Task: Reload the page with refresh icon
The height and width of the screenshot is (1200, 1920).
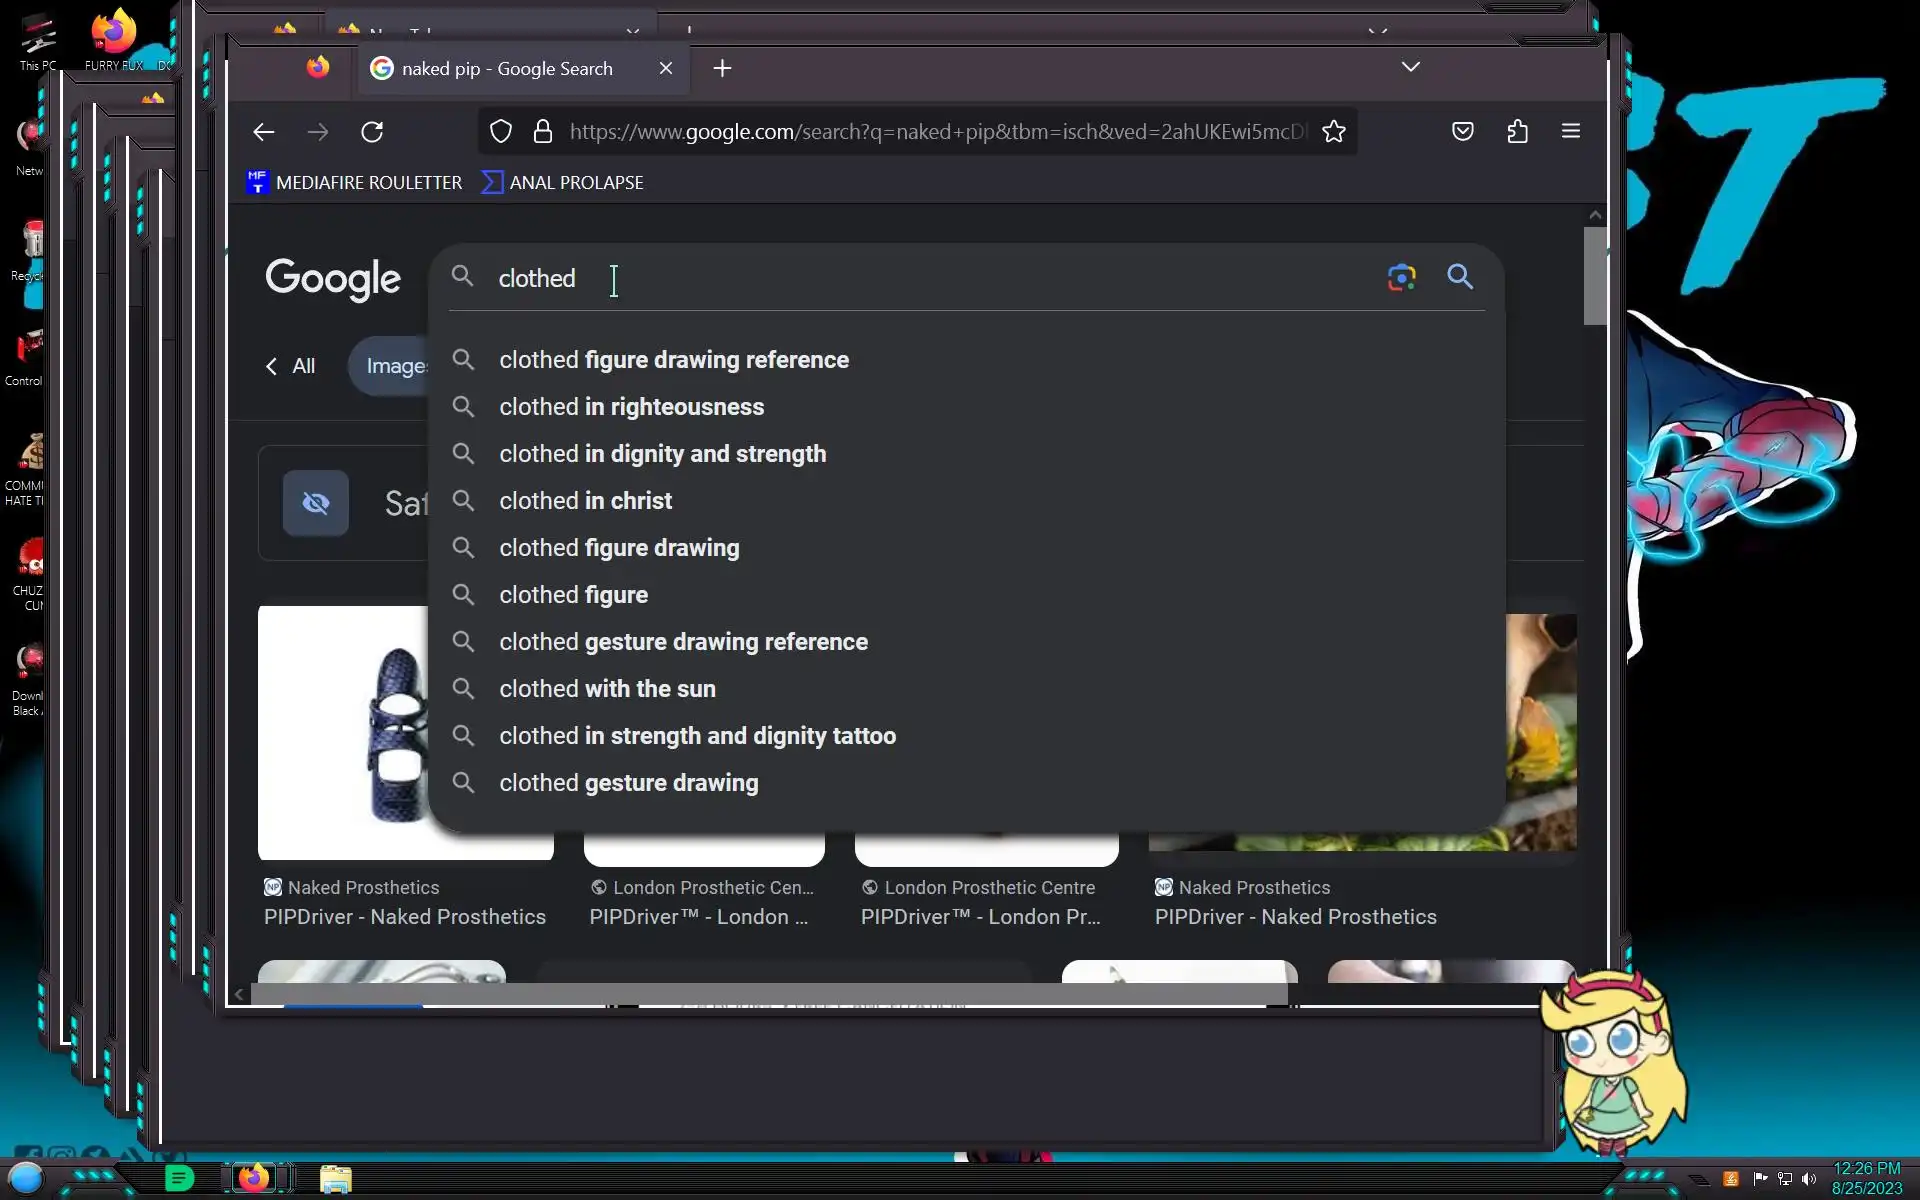Action: 372,132
